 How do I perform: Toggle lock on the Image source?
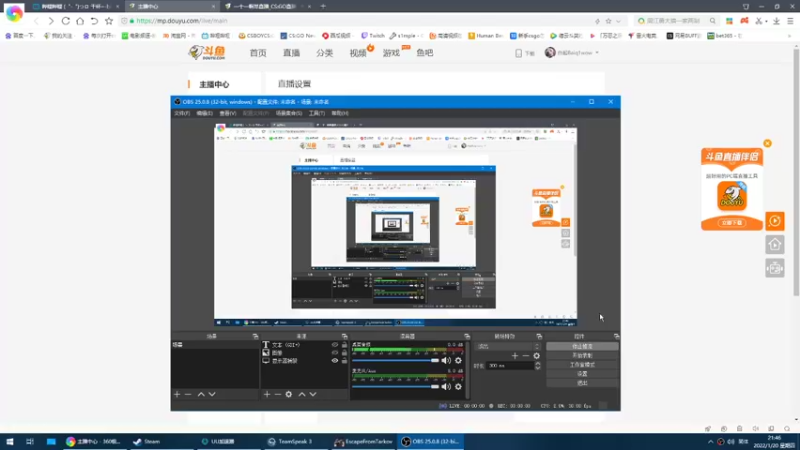click(344, 353)
